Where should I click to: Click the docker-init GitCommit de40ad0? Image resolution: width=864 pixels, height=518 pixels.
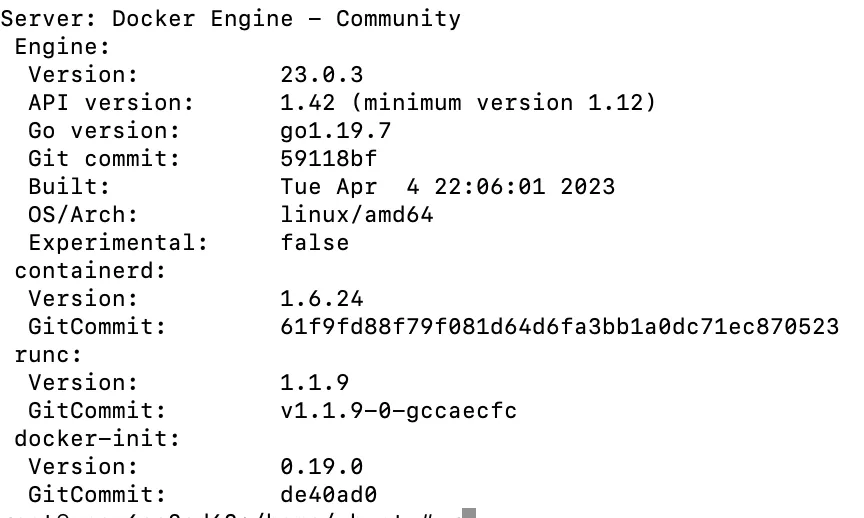pos(329,494)
